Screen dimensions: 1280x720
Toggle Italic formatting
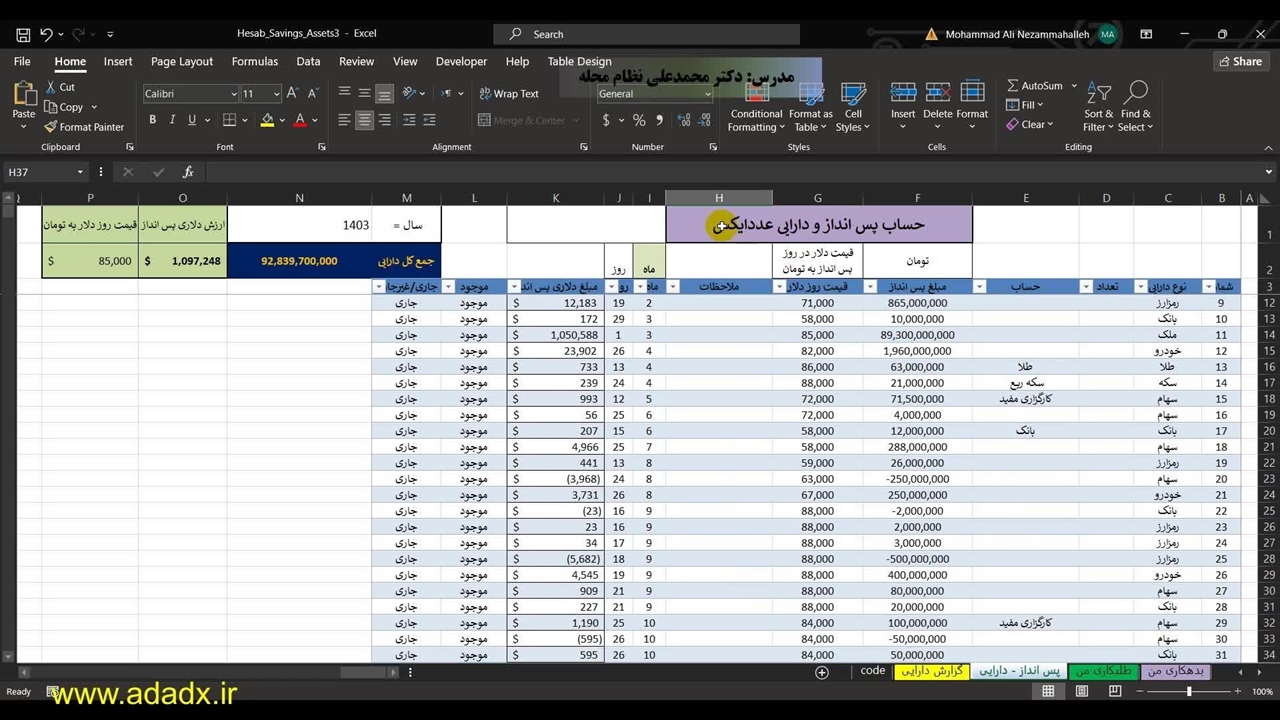[172, 120]
